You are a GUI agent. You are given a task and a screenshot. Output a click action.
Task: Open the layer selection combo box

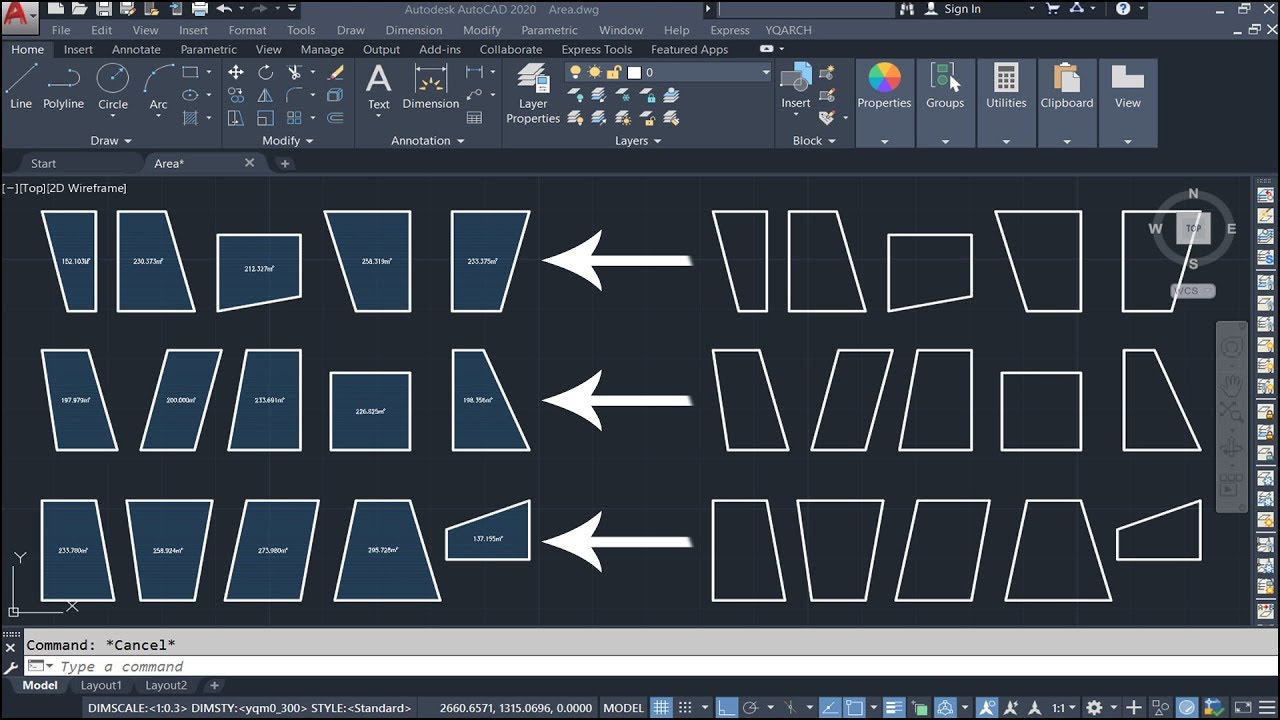[x=668, y=72]
